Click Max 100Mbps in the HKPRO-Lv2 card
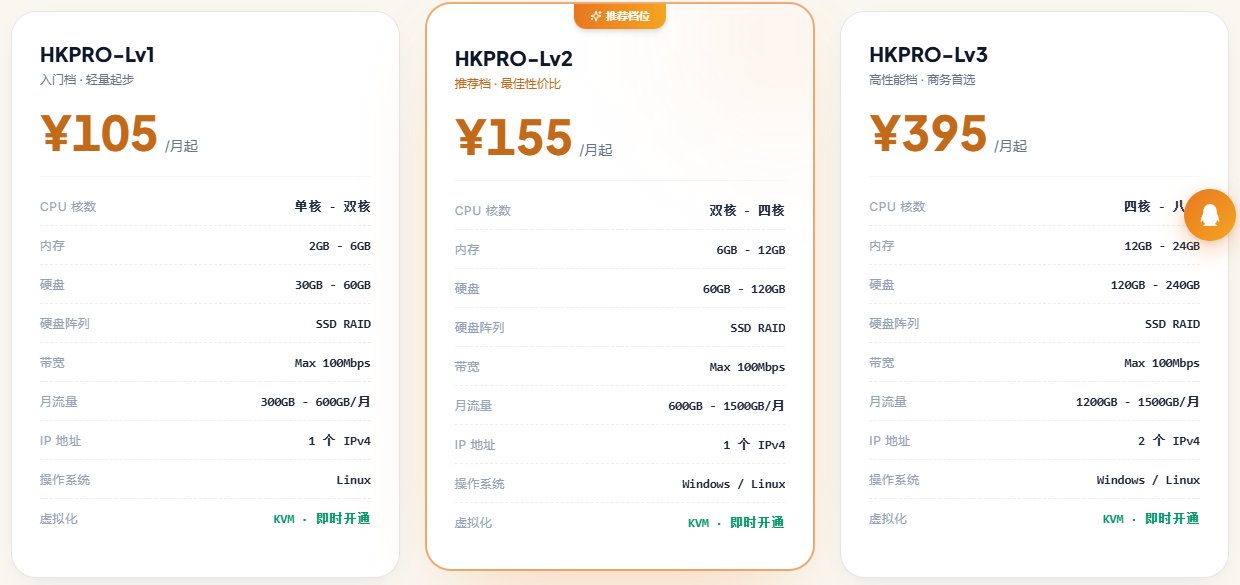This screenshot has height=585, width=1240. point(748,367)
